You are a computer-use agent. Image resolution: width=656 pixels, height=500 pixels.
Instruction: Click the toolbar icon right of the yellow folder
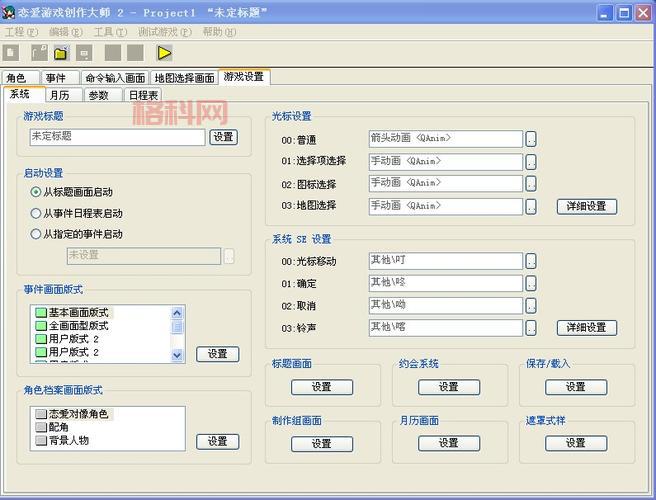tap(84, 53)
